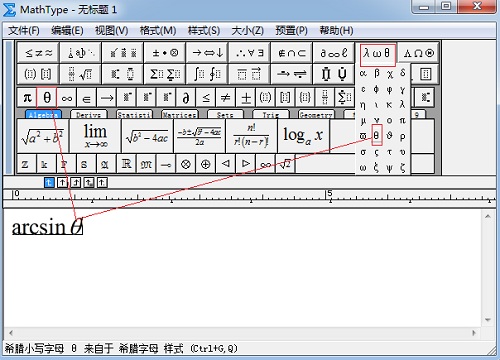Pick eta in Greek lowercase palette
Screen dimensions: 500x360
(x=363, y=105)
